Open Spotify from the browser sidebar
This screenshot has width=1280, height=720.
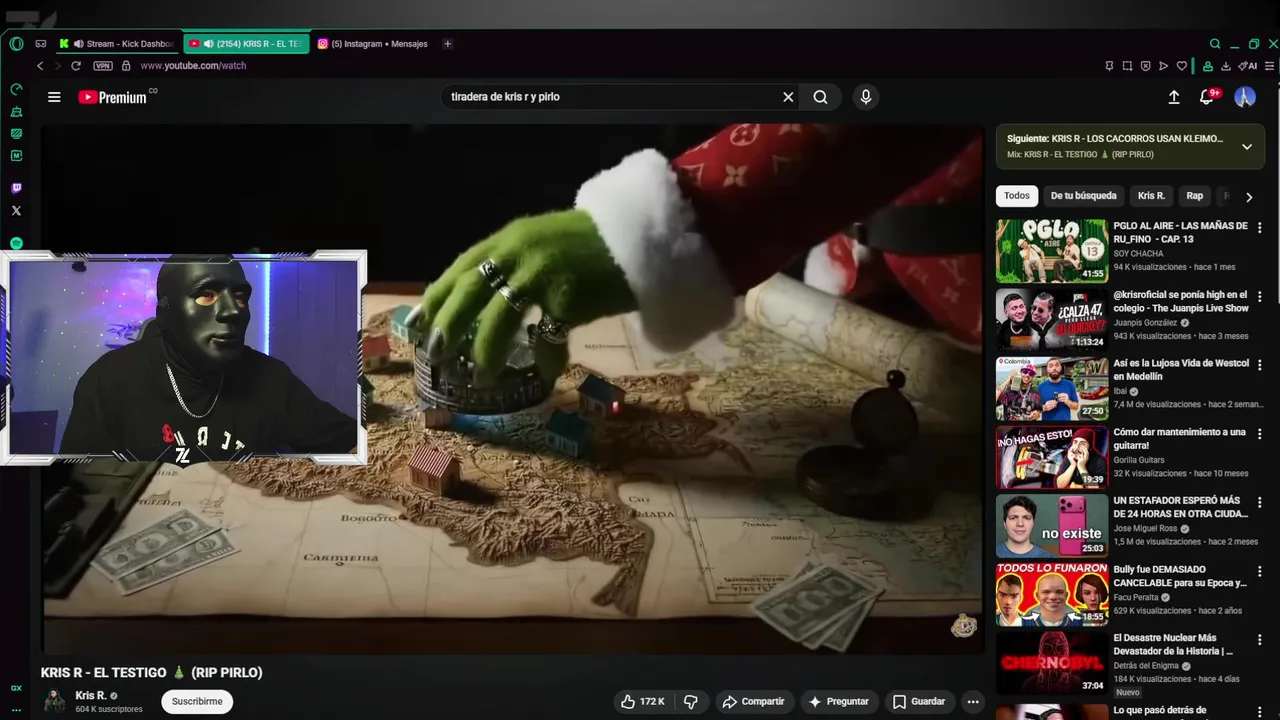tap(16, 243)
